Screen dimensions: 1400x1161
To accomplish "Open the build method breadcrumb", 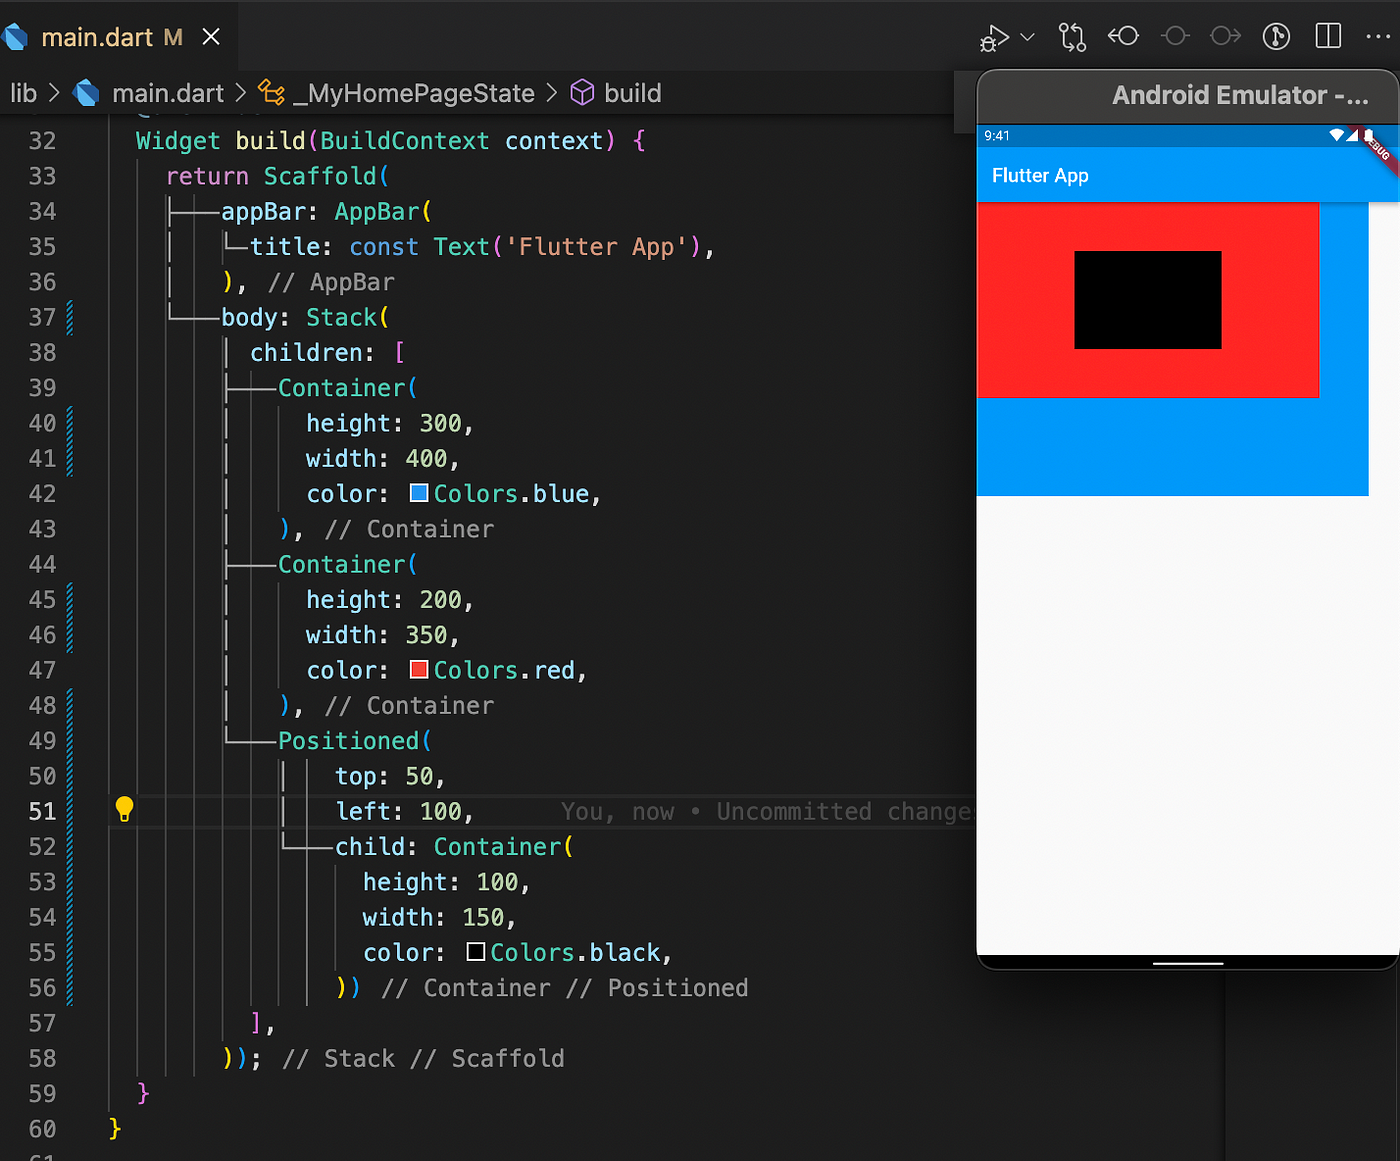I will coord(633,93).
